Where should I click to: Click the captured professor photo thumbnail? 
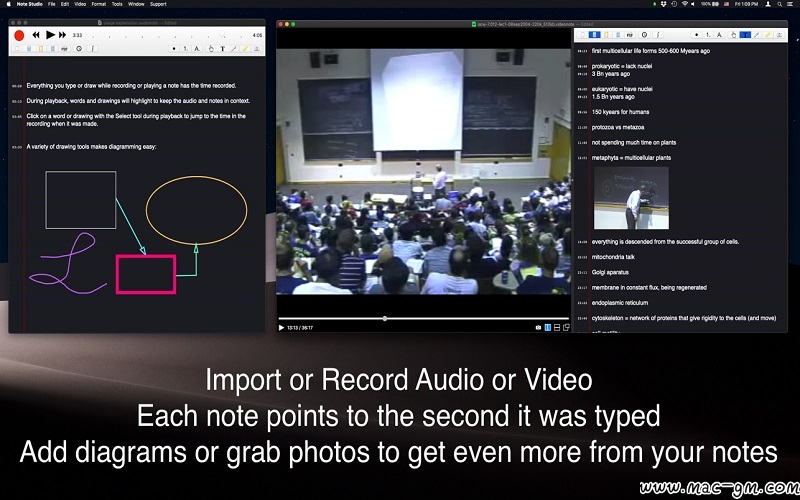point(631,198)
